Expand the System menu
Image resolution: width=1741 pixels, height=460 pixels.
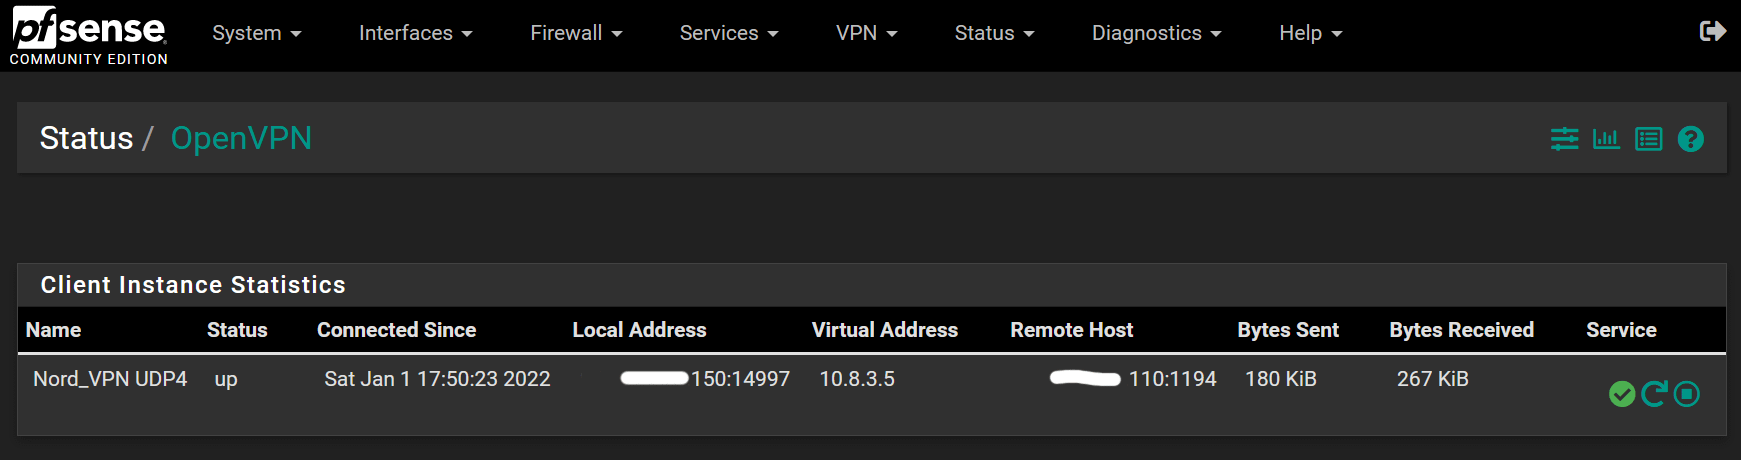256,33
